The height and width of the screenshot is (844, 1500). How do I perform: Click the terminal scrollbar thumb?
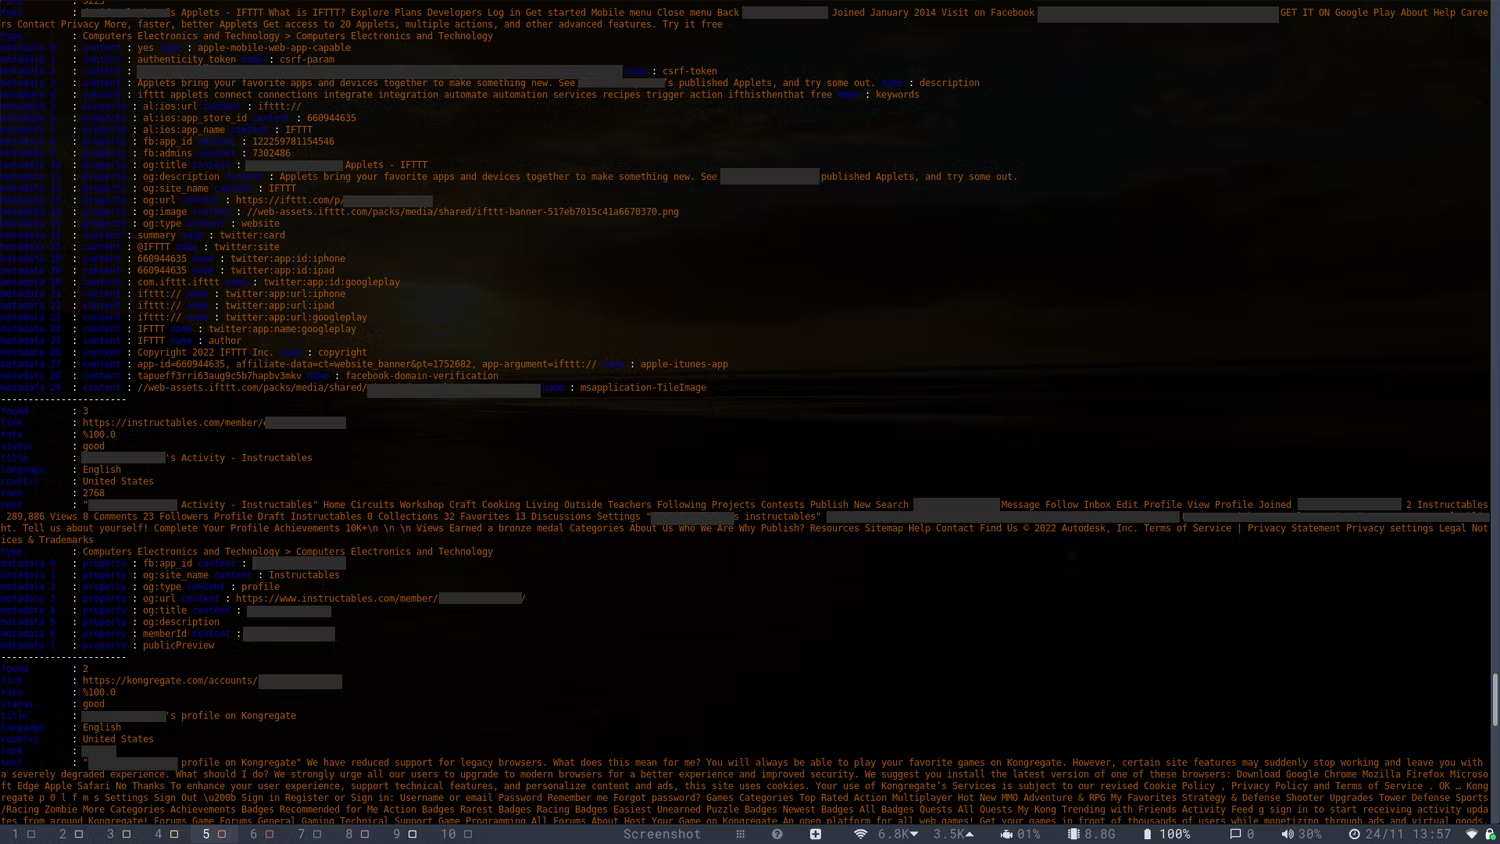pyautogui.click(x=1496, y=699)
